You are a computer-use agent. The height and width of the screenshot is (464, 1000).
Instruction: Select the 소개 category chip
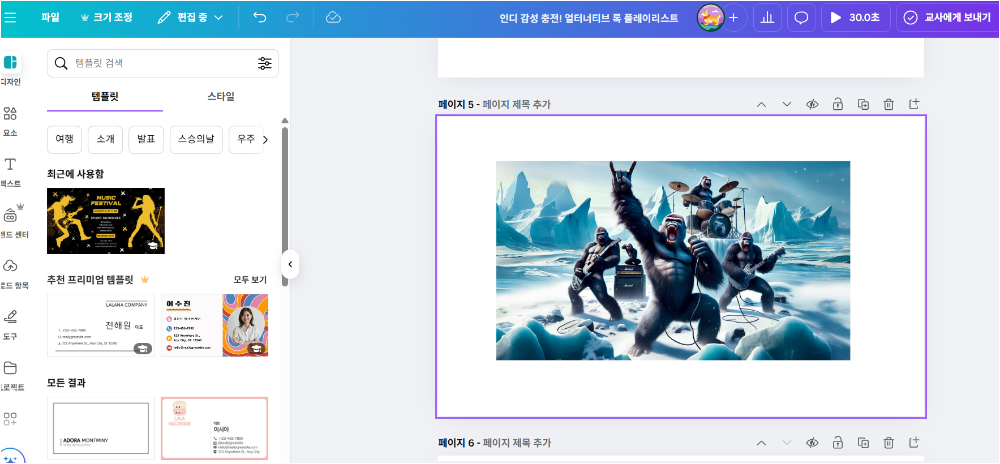pyautogui.click(x=105, y=140)
